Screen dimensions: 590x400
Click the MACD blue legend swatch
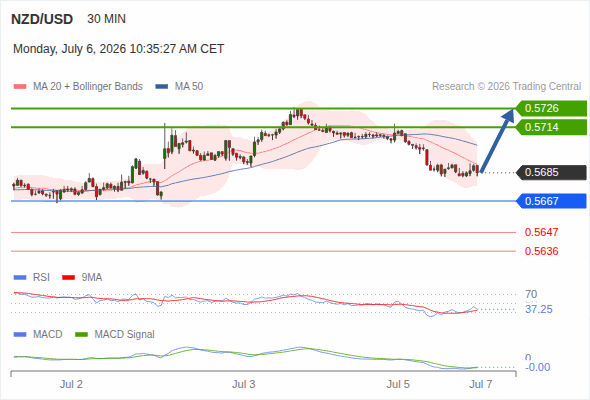pos(20,335)
